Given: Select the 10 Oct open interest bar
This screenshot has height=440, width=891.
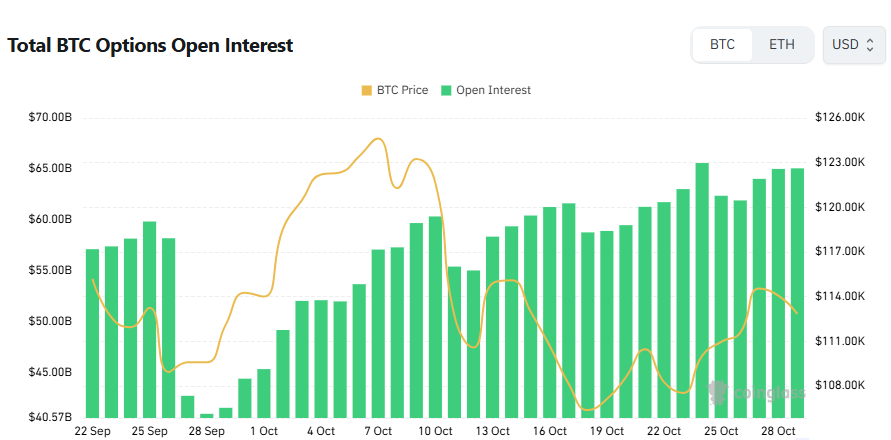Looking at the screenshot, I should pyautogui.click(x=436, y=316).
